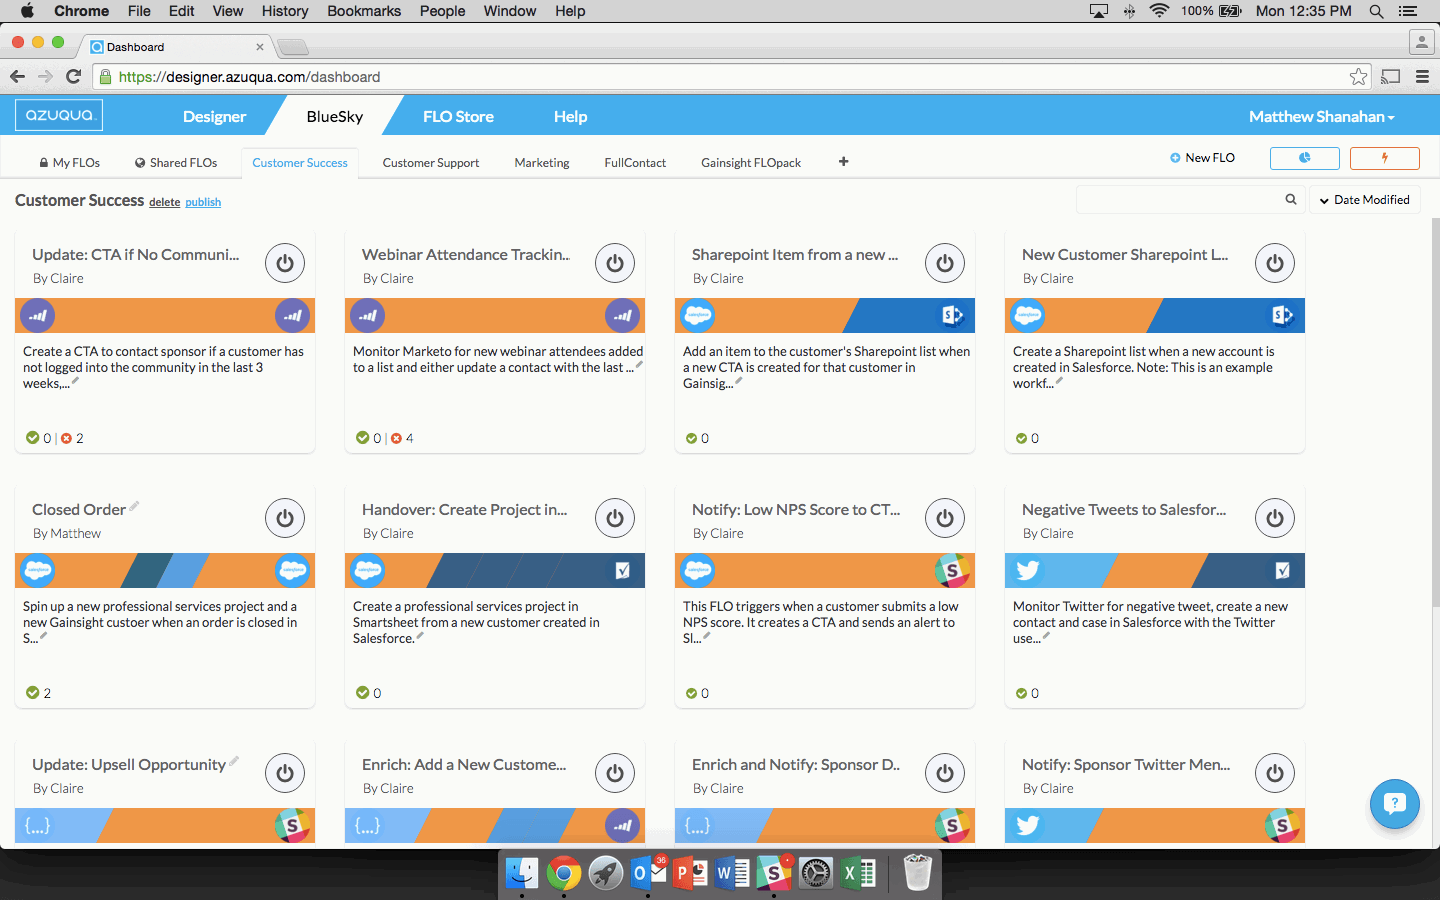Screen dimensions: 1440x900
Task: Open the Date Modified sort dropdown
Action: pyautogui.click(x=1364, y=200)
